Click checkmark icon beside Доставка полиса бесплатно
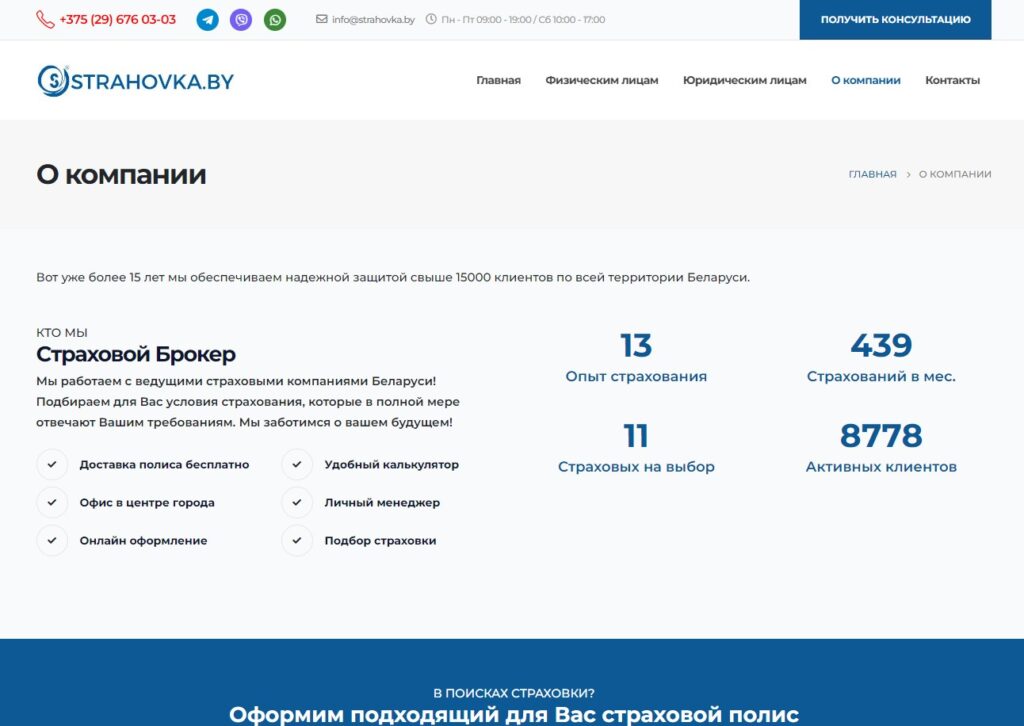Screen dimensions: 1024x726 click(52, 464)
